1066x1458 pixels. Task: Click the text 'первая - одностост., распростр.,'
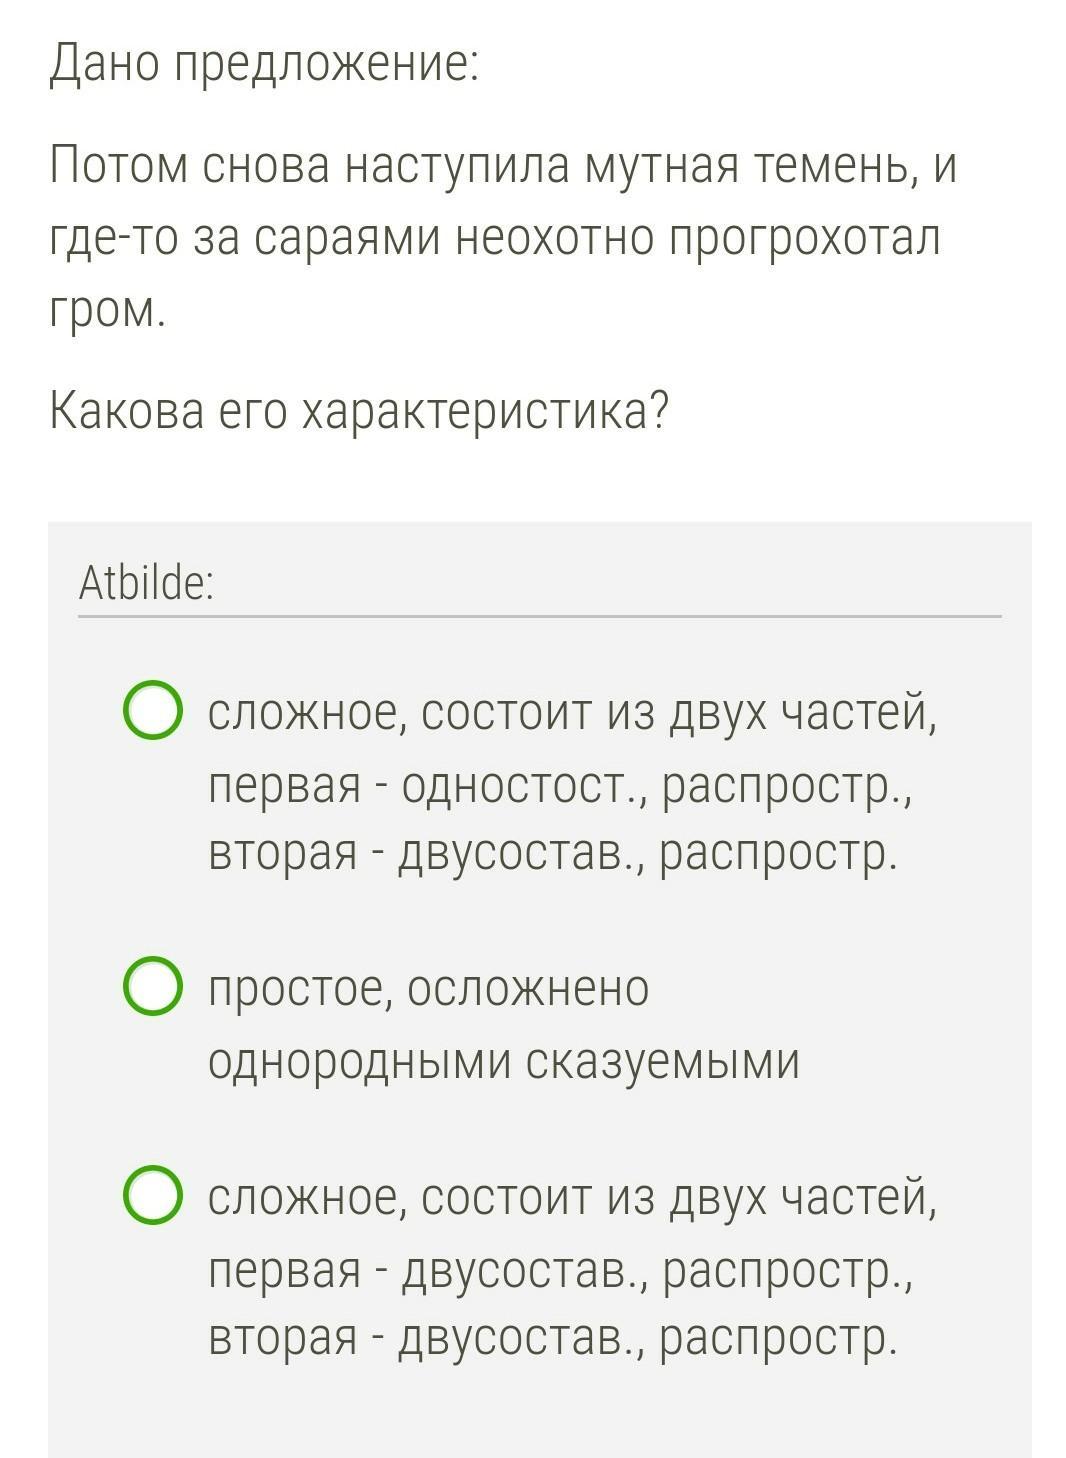[560, 786]
